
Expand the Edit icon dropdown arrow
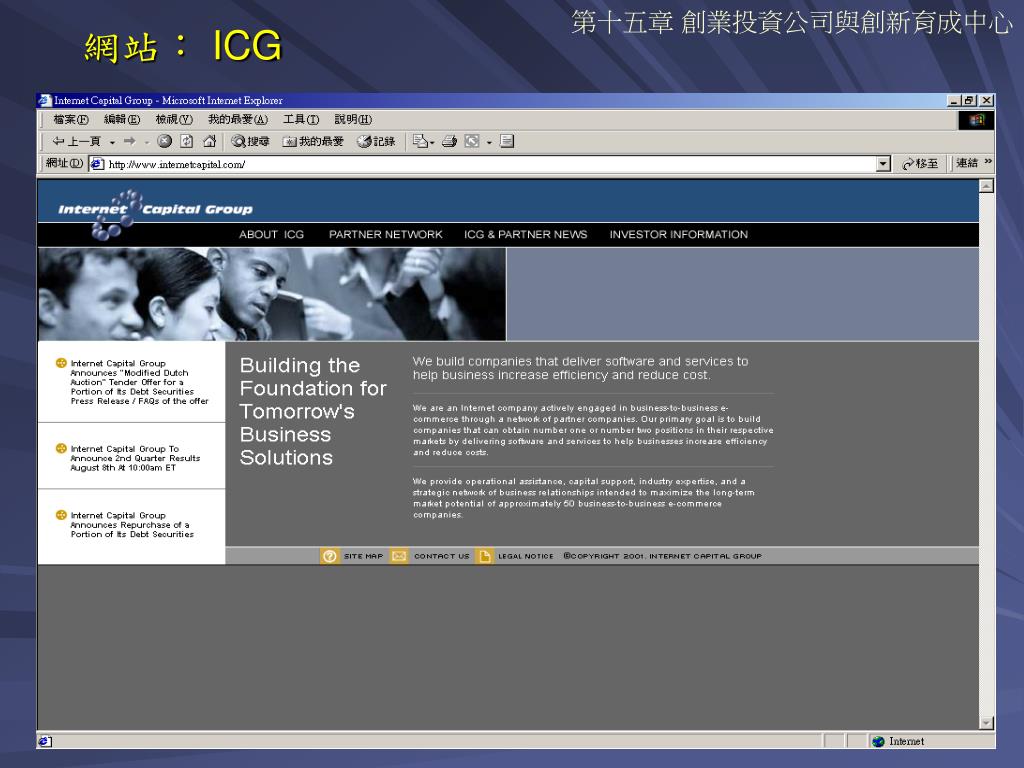pos(488,142)
